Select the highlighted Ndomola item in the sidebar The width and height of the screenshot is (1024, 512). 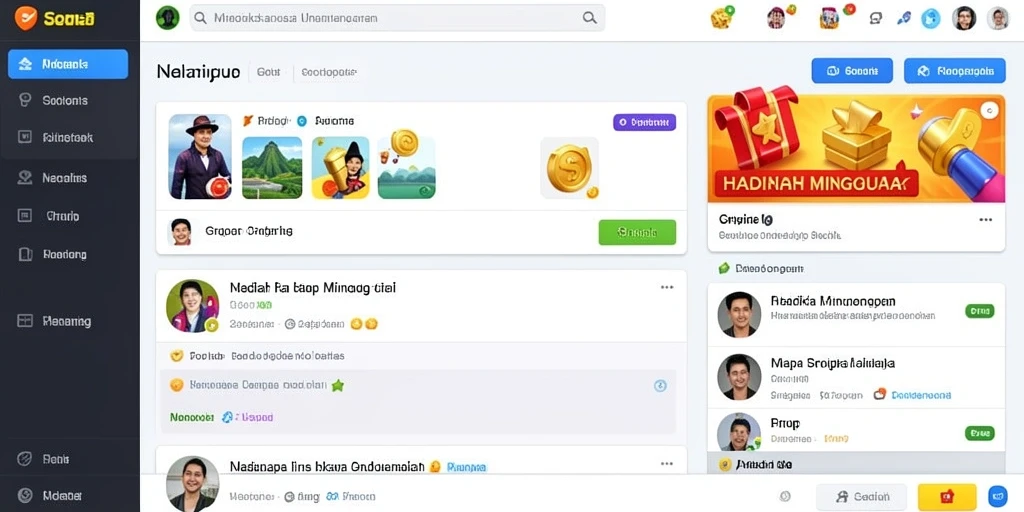(68, 64)
